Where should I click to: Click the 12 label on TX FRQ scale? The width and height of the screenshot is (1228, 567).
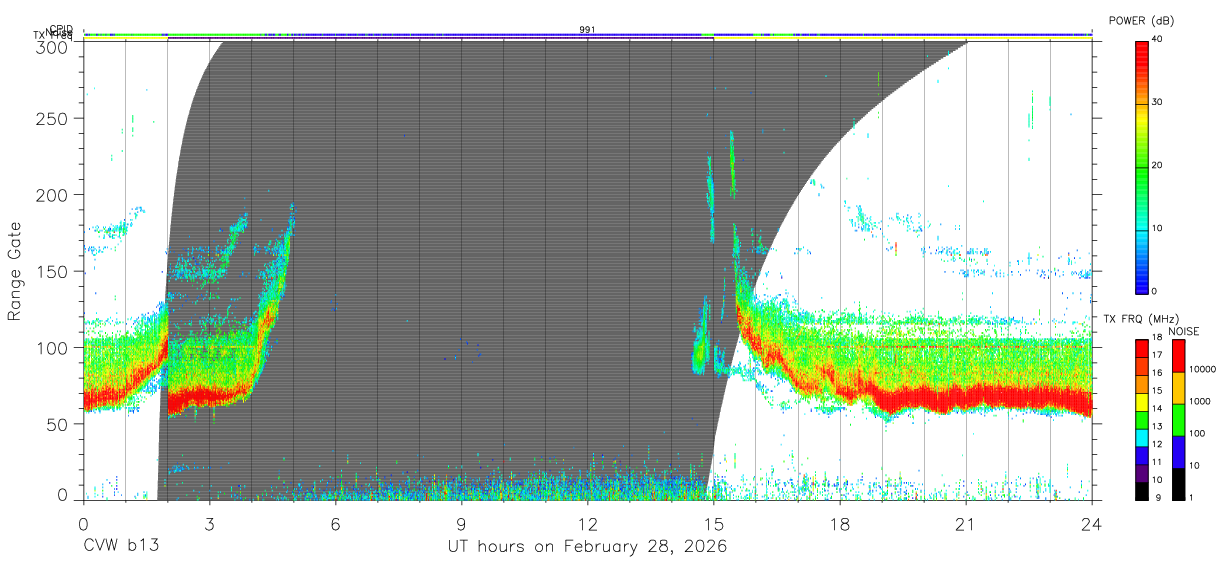[x=1157, y=444]
